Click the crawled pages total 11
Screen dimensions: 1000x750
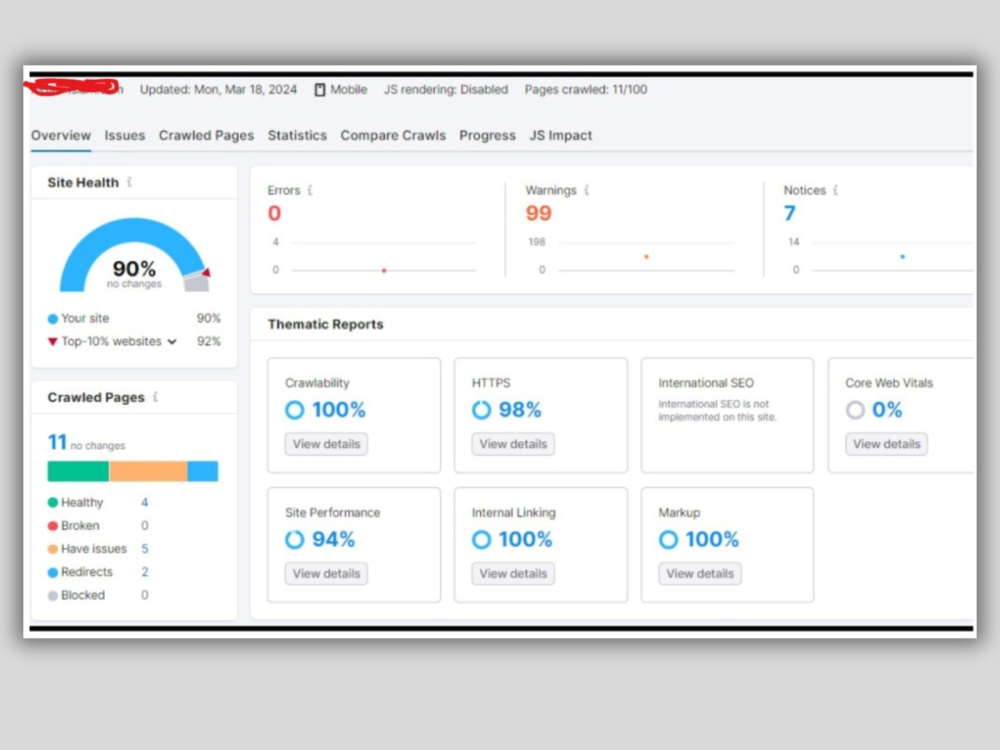(57, 441)
